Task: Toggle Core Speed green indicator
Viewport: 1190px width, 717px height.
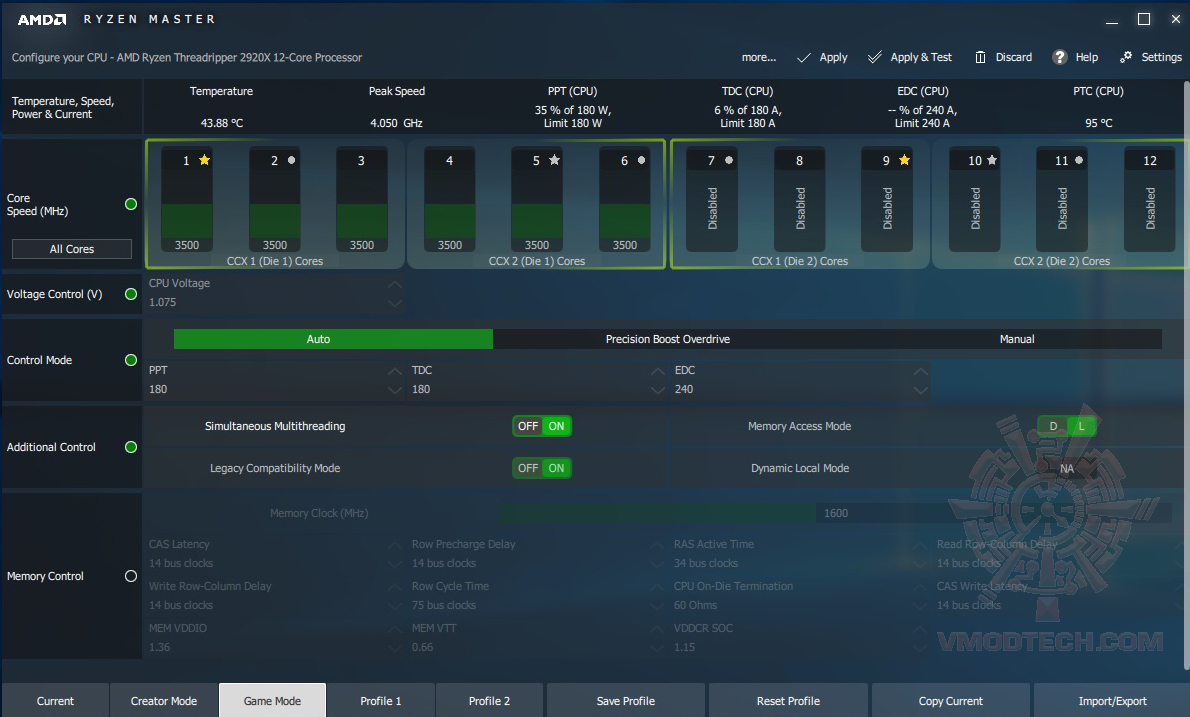Action: [131, 204]
